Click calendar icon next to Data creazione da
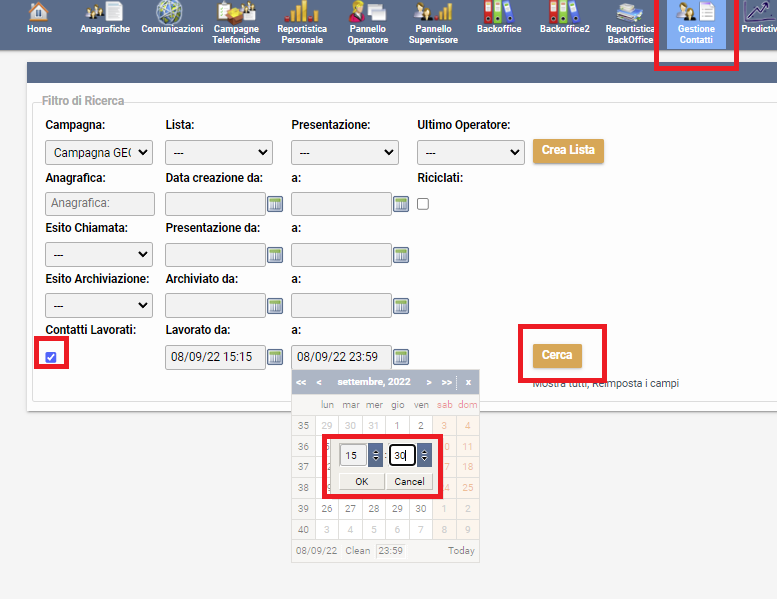This screenshot has width=777, height=599. 275,204
